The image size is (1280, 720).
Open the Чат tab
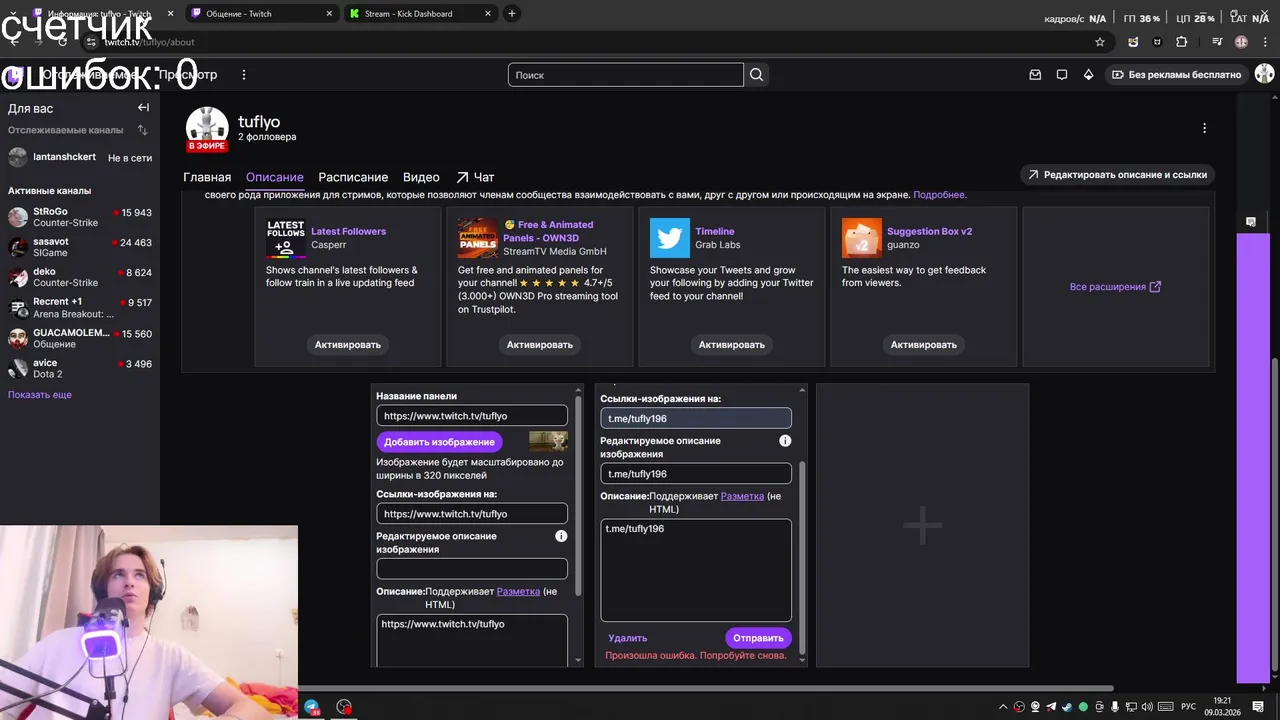pyautogui.click(x=475, y=177)
